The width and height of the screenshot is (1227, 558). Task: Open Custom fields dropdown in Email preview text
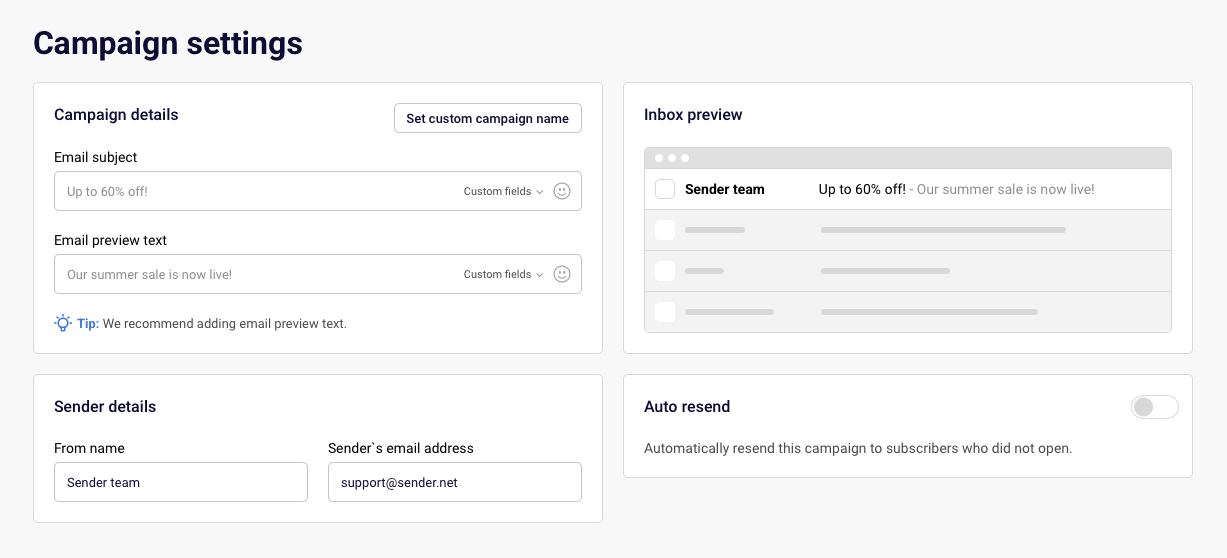click(503, 274)
